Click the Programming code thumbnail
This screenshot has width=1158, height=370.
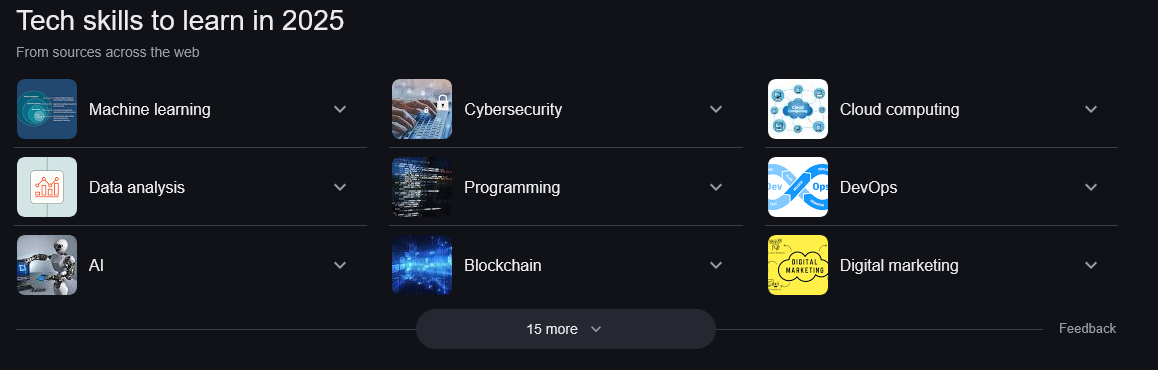pos(422,187)
